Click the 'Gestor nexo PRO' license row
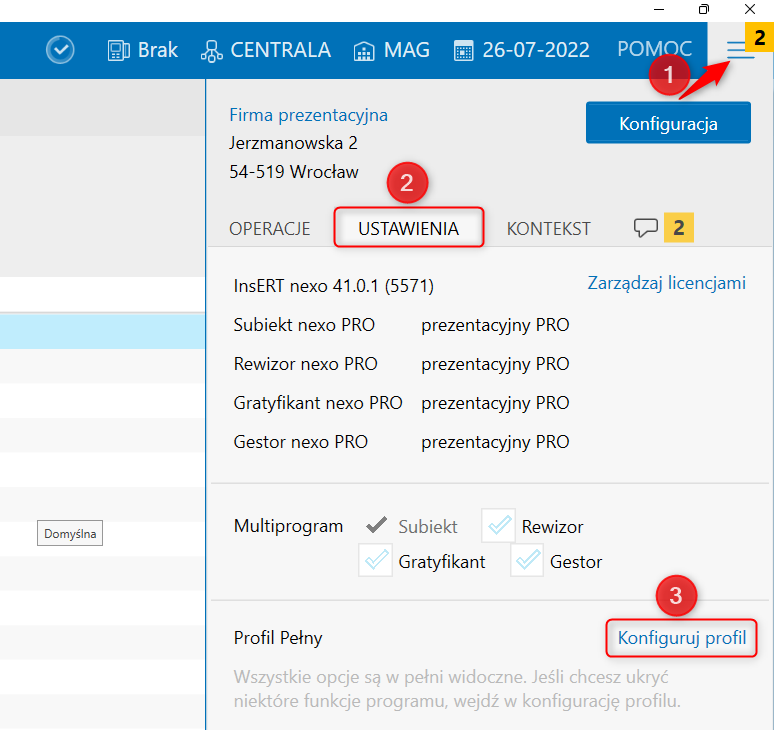The image size is (774, 730). [401, 442]
